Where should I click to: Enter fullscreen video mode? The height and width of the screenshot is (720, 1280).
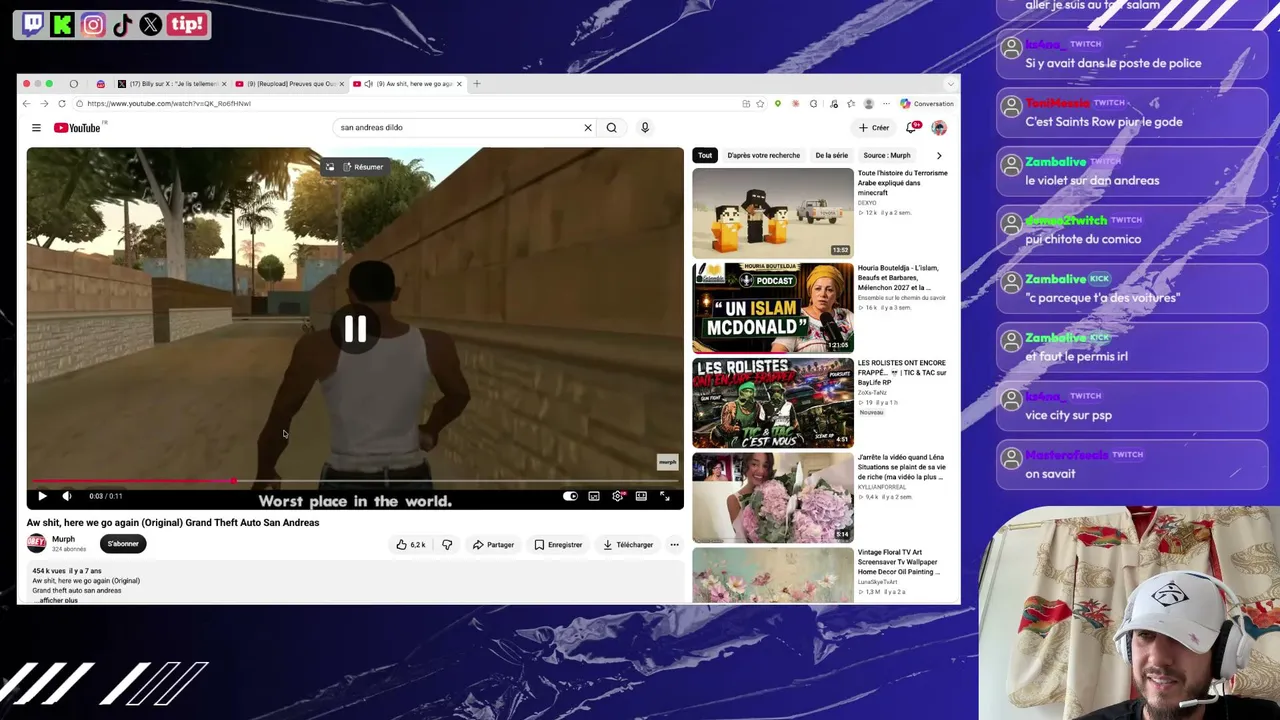(x=665, y=496)
